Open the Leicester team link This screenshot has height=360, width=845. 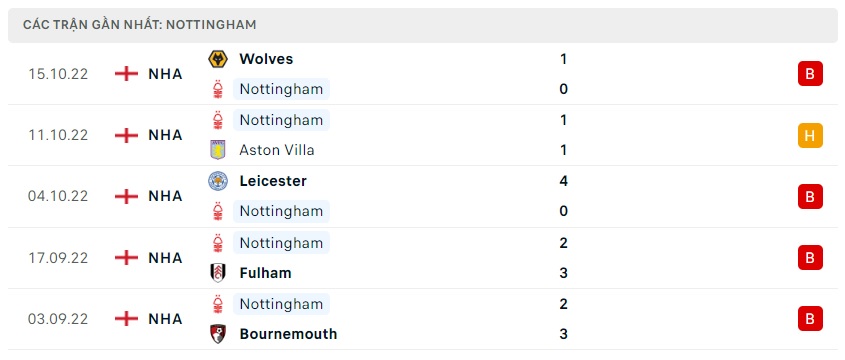point(273,181)
